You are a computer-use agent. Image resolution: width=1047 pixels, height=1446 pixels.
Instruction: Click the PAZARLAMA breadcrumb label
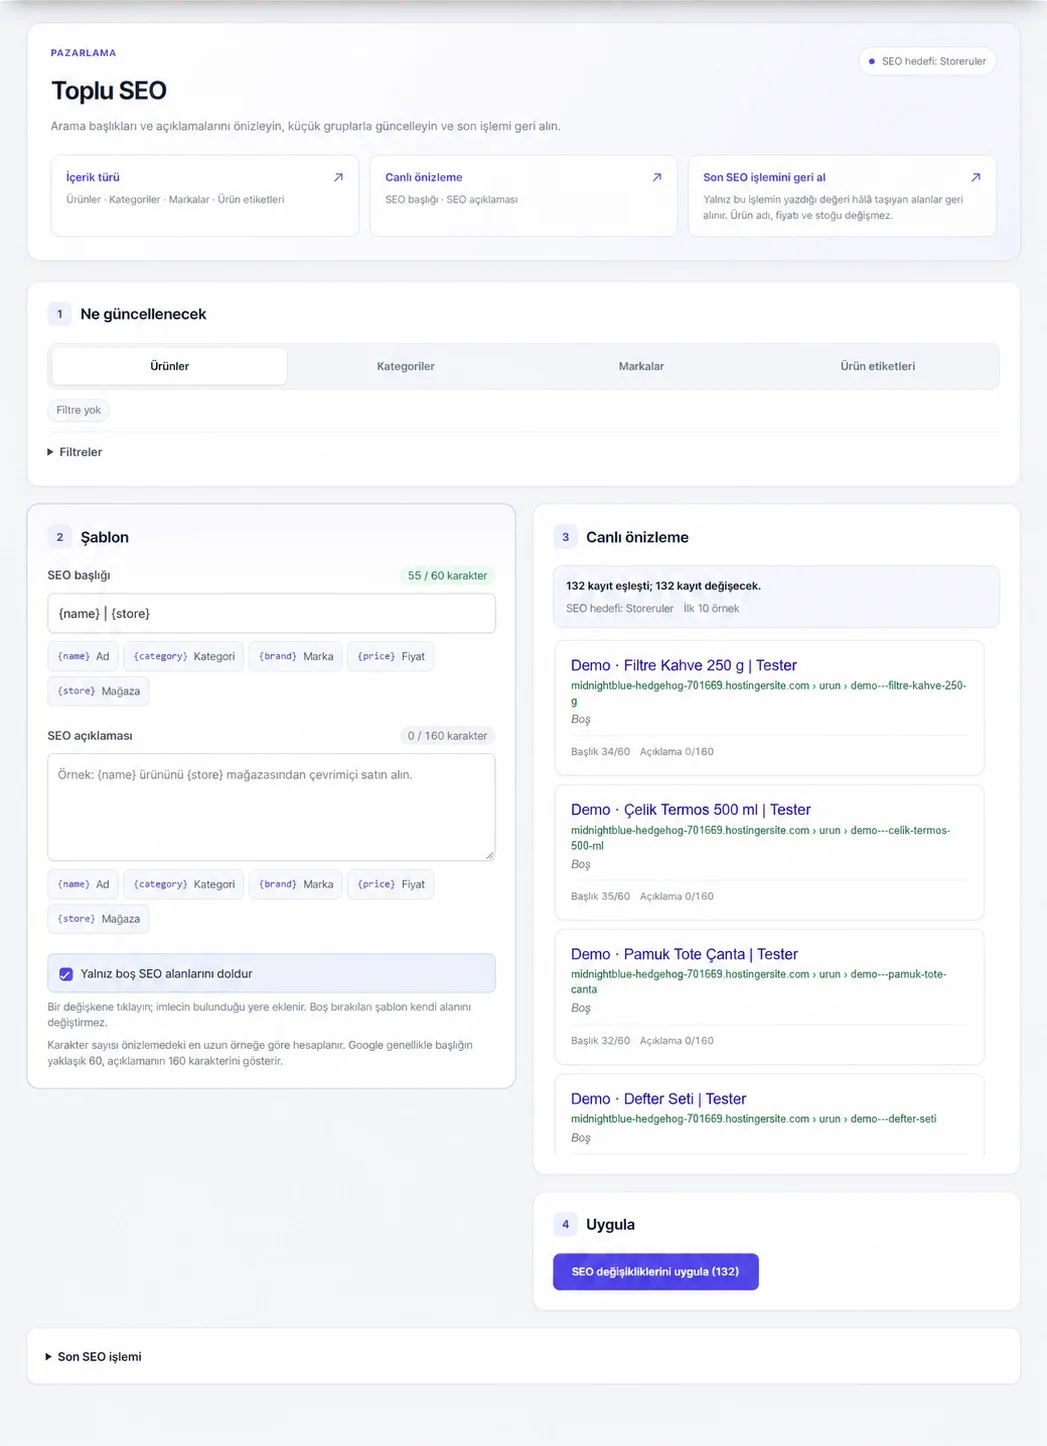83,53
